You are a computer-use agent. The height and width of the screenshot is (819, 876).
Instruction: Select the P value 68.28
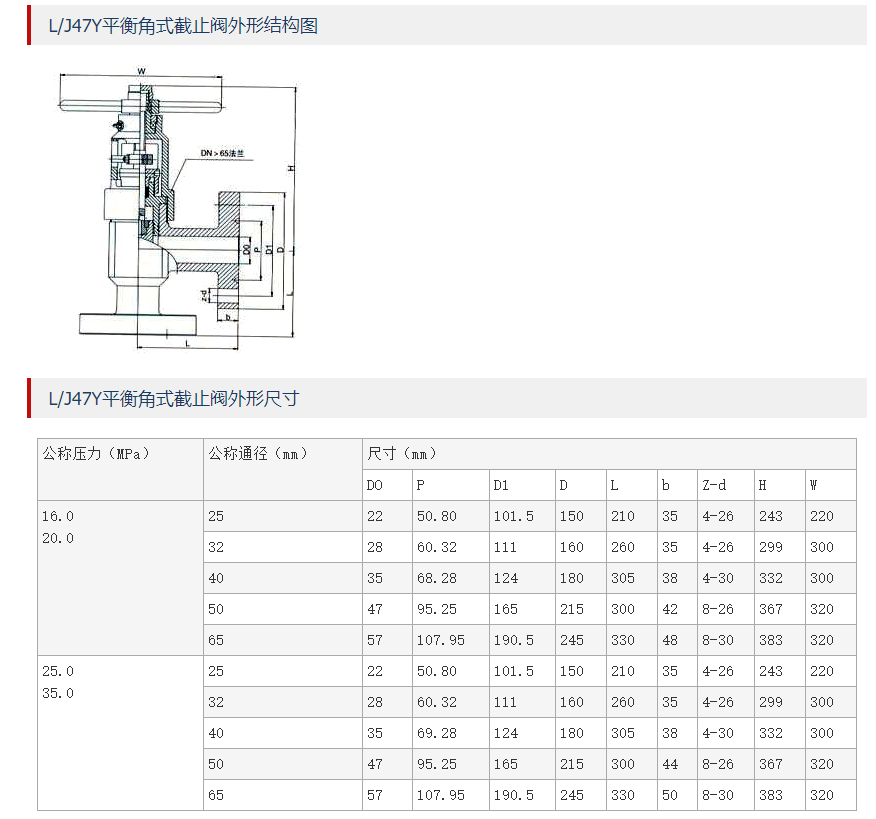436,578
